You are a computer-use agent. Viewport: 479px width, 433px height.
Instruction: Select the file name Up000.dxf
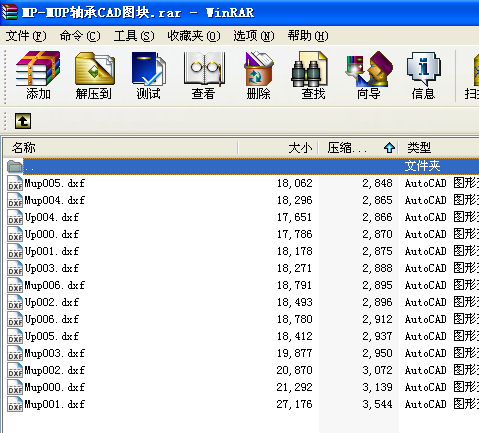(52, 234)
